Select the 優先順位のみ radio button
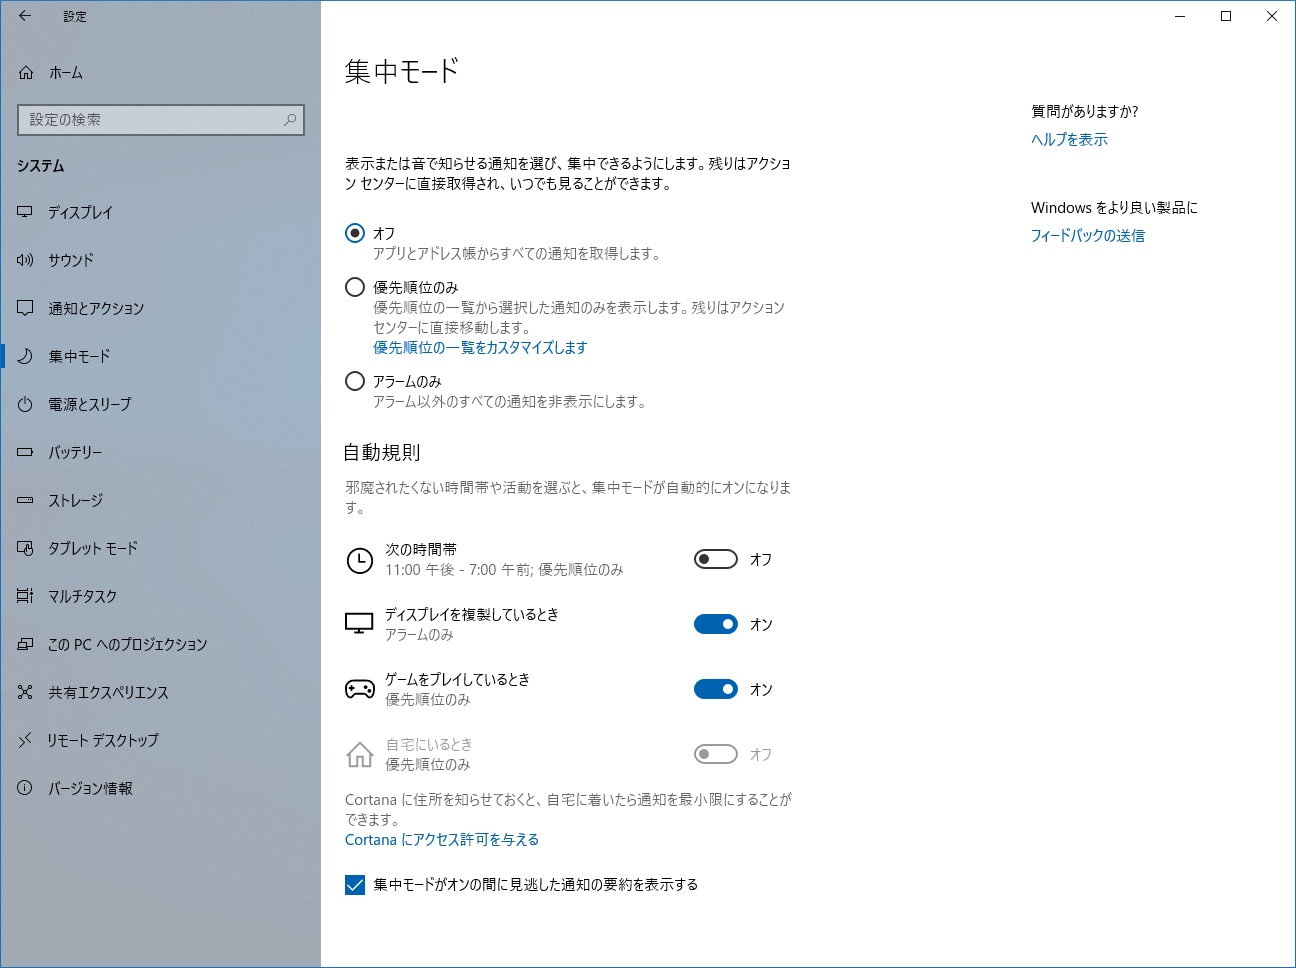1296x968 pixels. (x=354, y=287)
